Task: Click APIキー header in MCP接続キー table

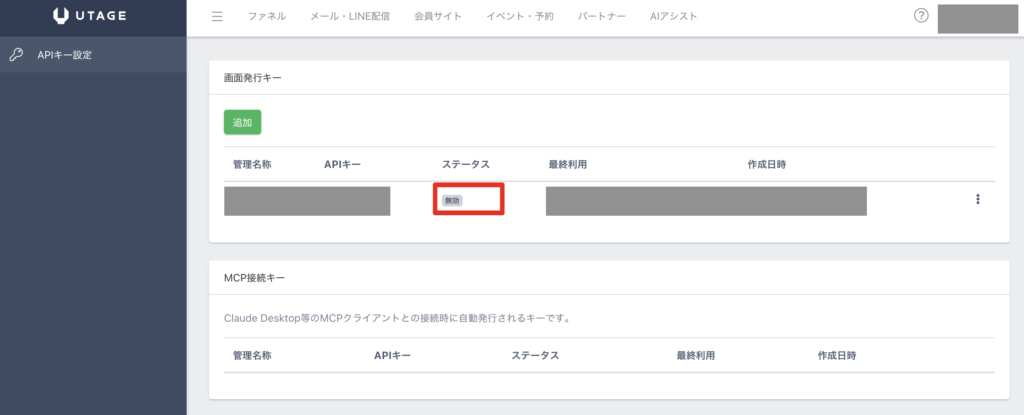Action: [x=392, y=355]
